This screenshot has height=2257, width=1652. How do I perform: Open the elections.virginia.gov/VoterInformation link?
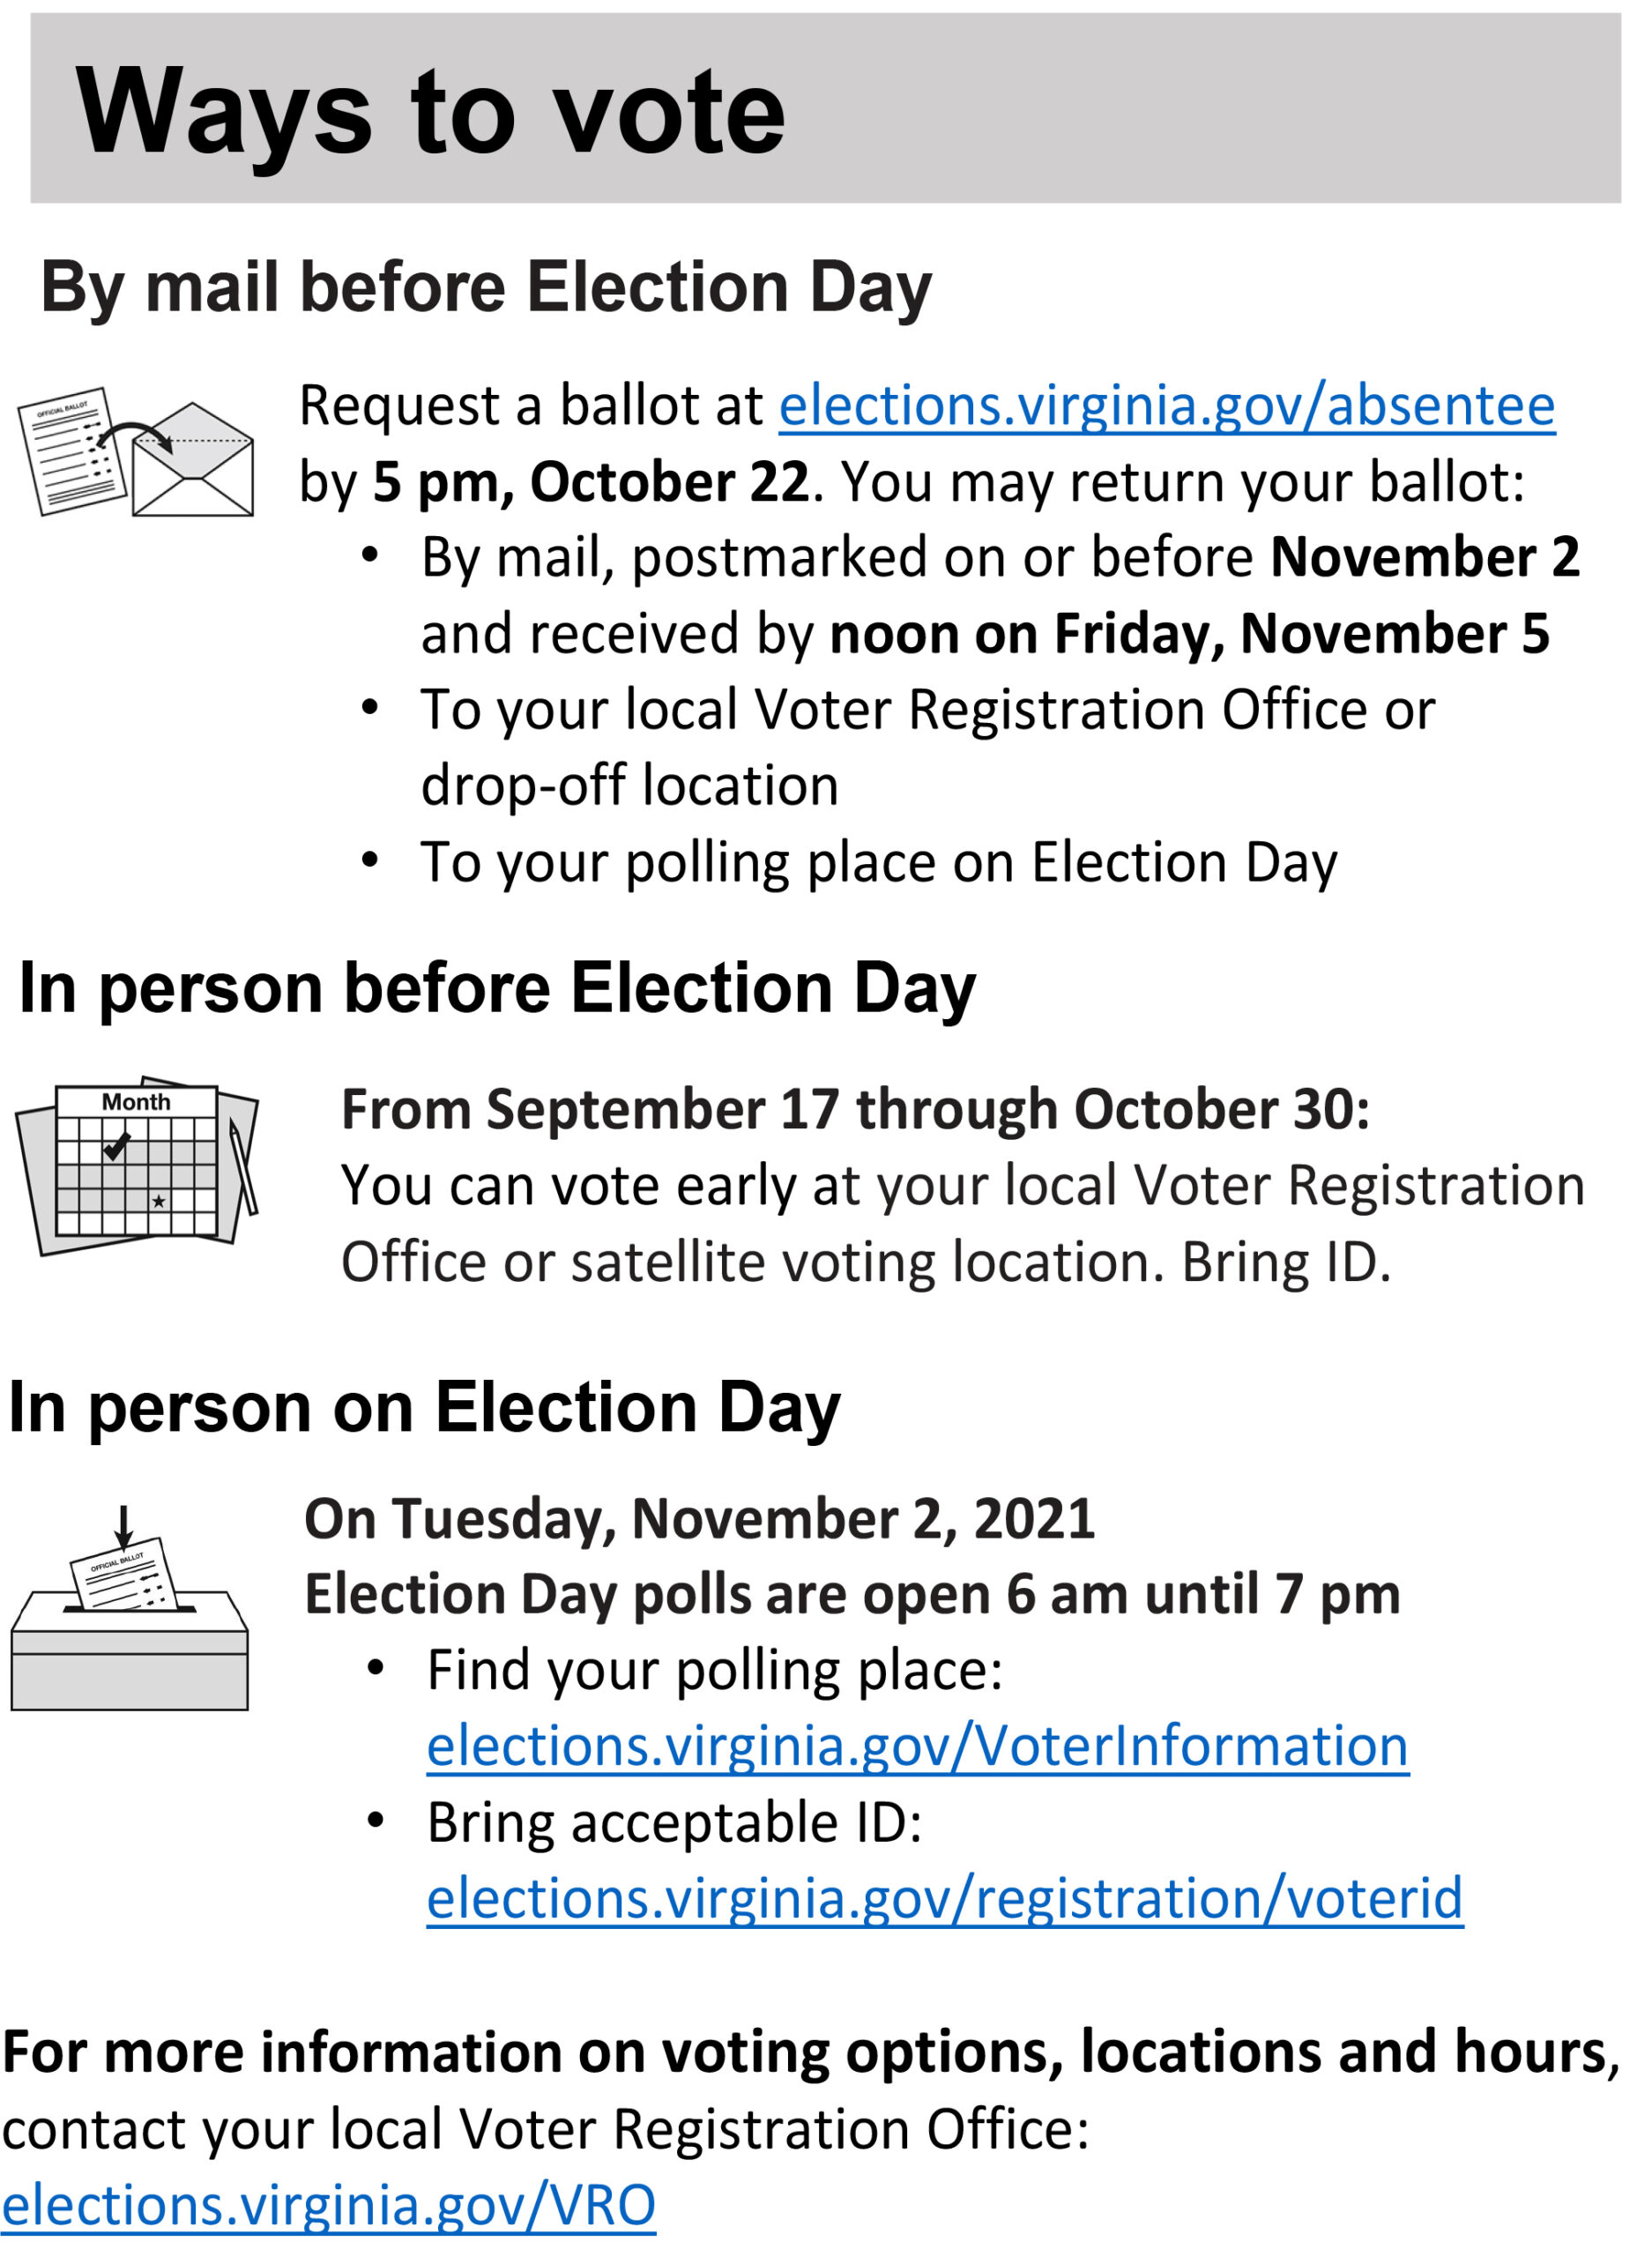pyautogui.click(x=918, y=1746)
